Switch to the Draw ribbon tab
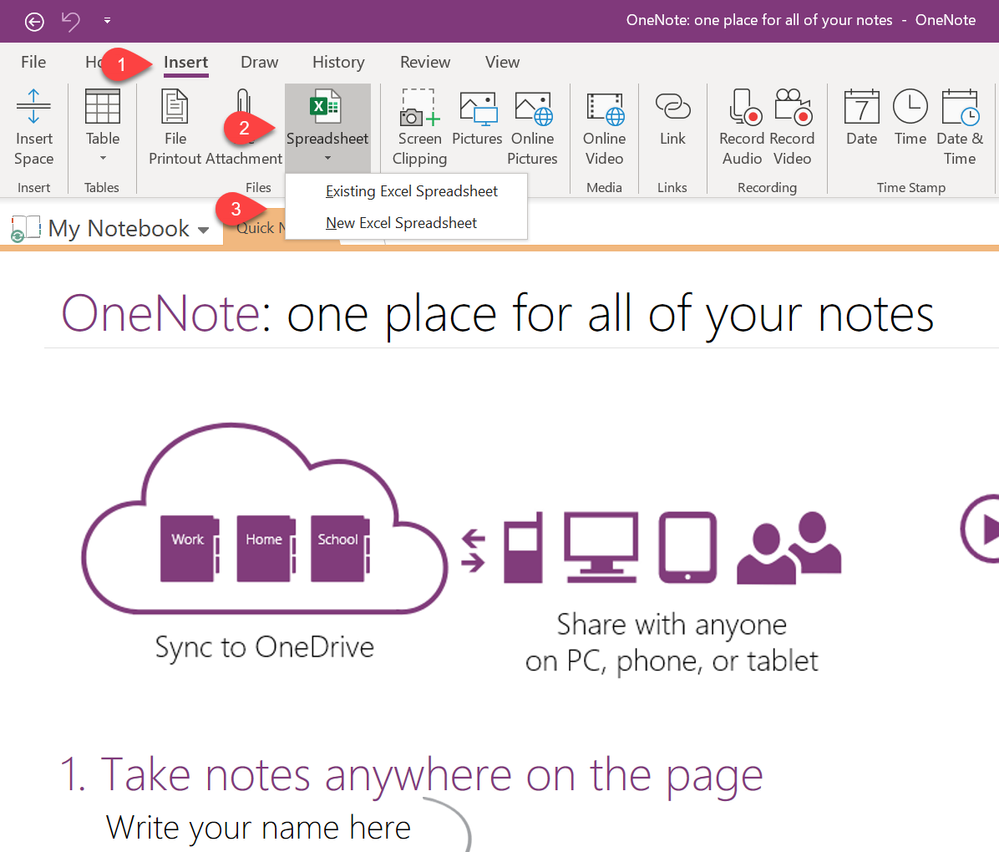 259,62
